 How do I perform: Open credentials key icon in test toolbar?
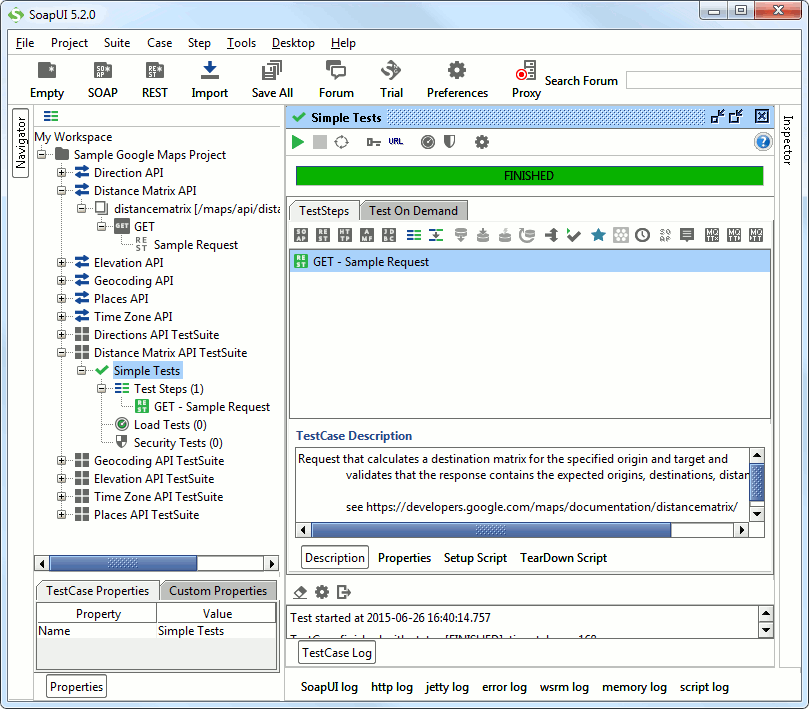[x=374, y=142]
